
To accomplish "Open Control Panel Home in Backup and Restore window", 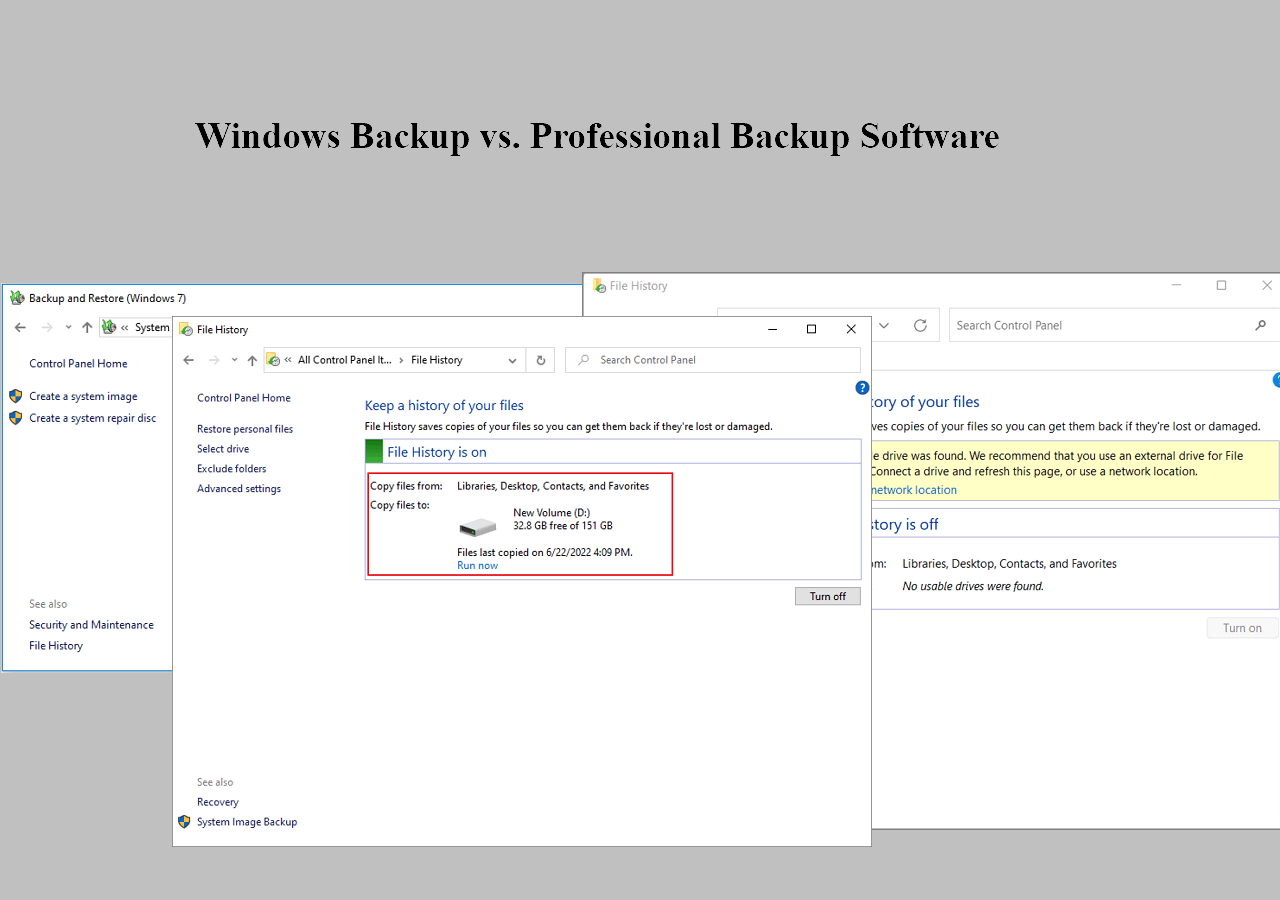I will (78, 364).
